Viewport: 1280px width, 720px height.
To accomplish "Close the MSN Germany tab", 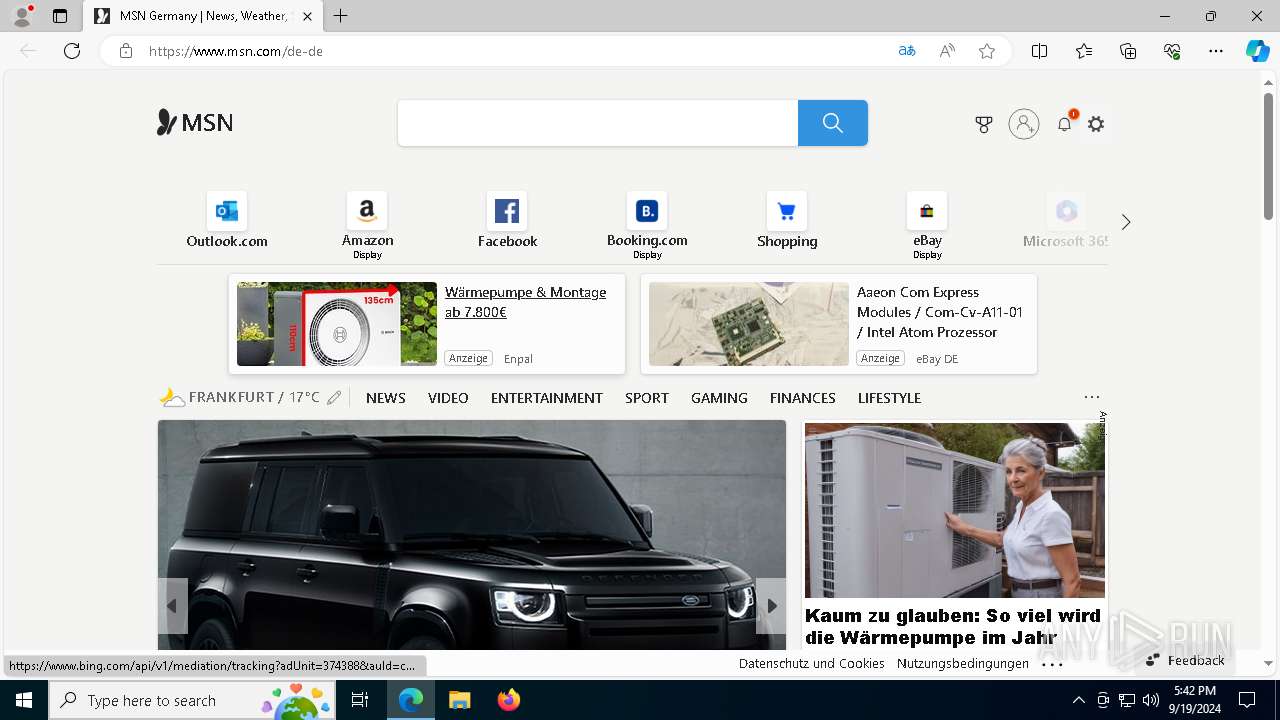I will coord(308,16).
